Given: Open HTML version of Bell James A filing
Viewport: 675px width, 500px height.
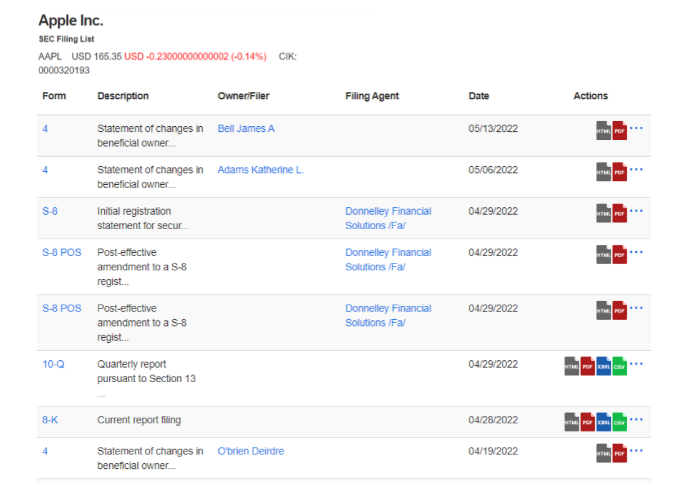Looking at the screenshot, I should point(603,131).
